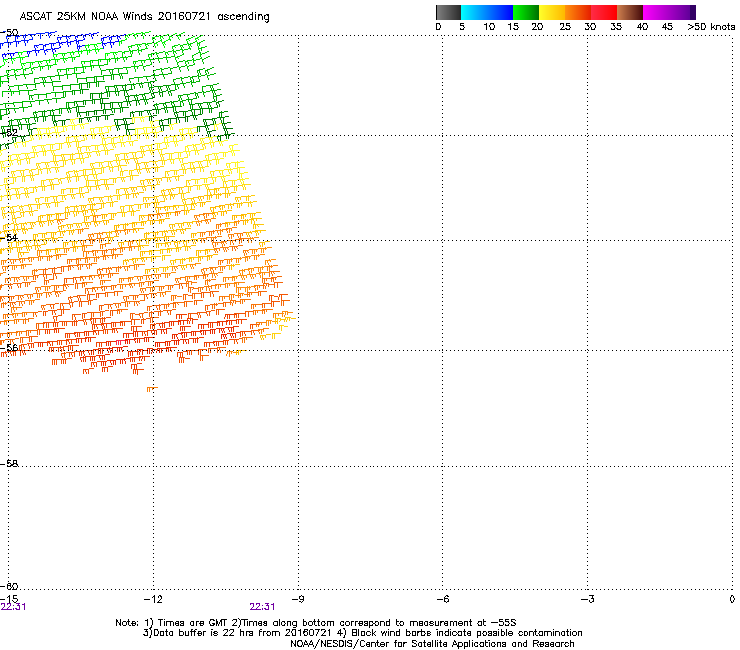The width and height of the screenshot is (740, 650).
Task: Select the red 30-35 knots color bar segment
Action: pos(604,12)
